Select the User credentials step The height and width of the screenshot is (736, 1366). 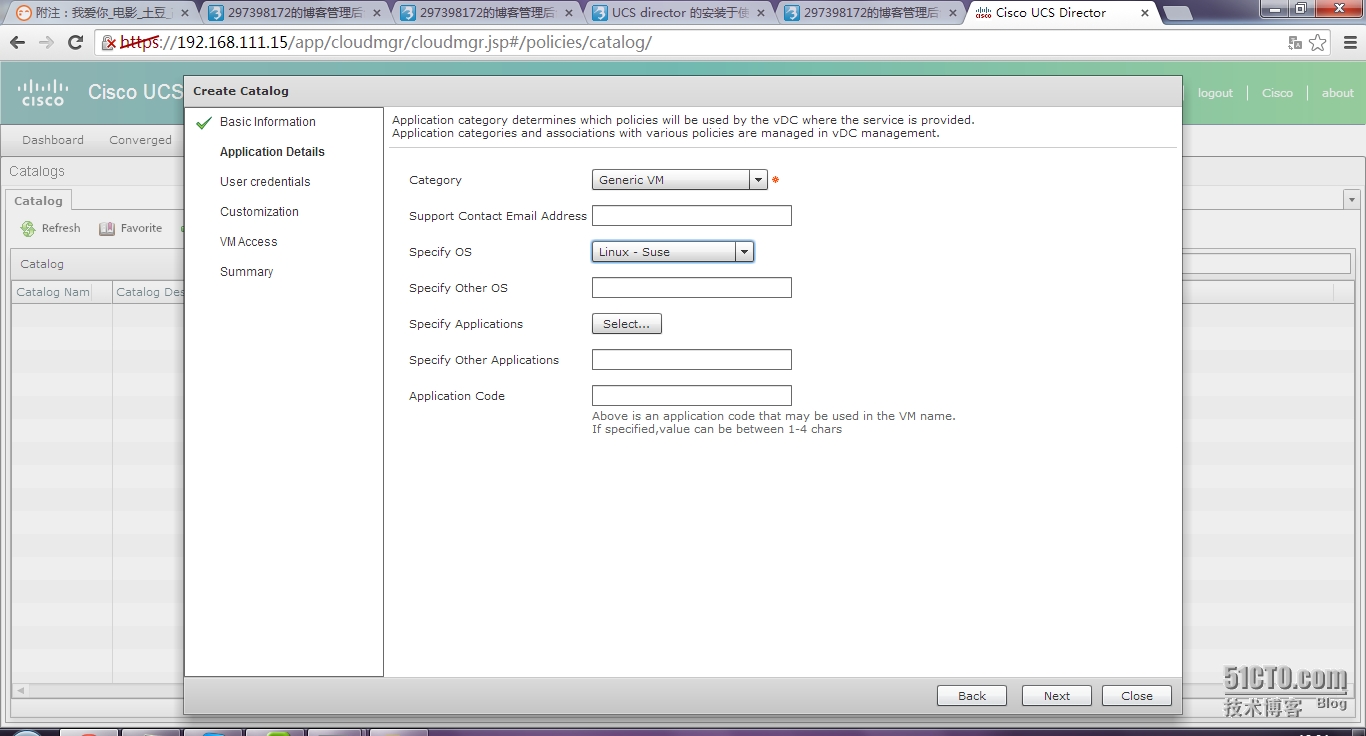pyautogui.click(x=265, y=182)
